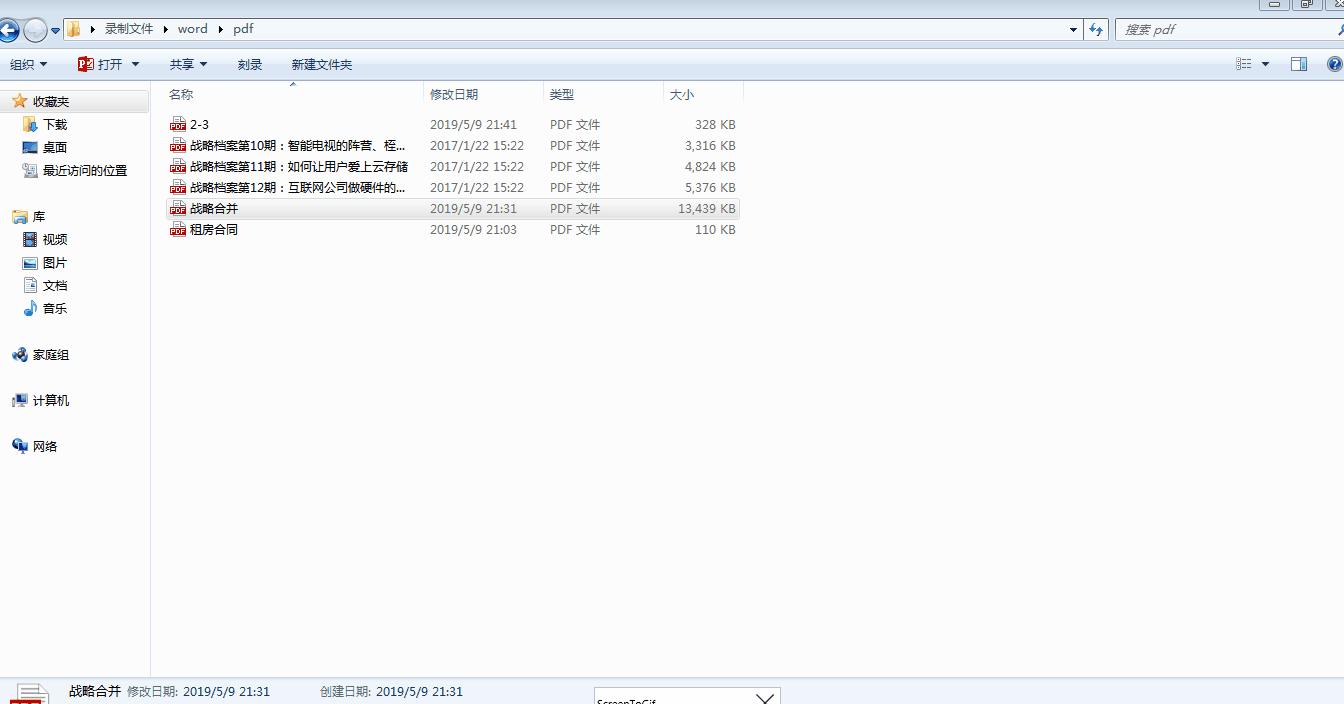Open the 组织 menu
Screen dimensions: 1344x704
coord(28,64)
